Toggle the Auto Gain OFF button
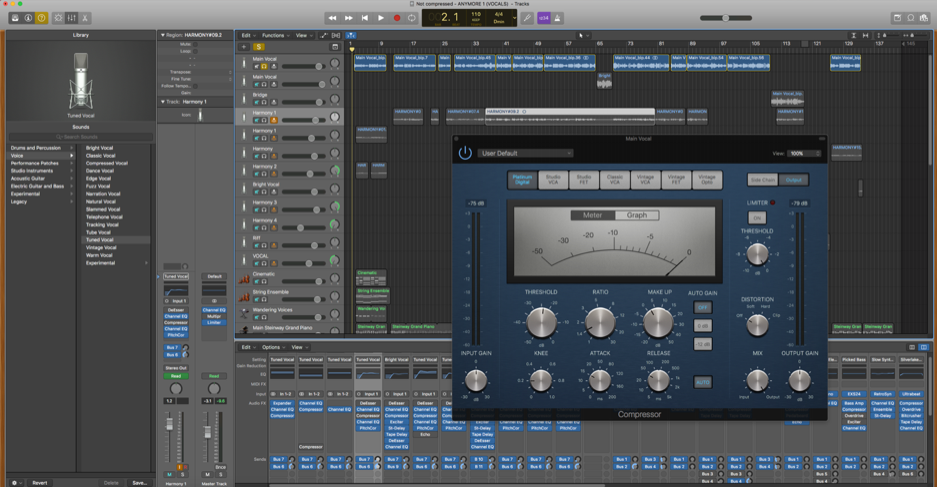 703,308
